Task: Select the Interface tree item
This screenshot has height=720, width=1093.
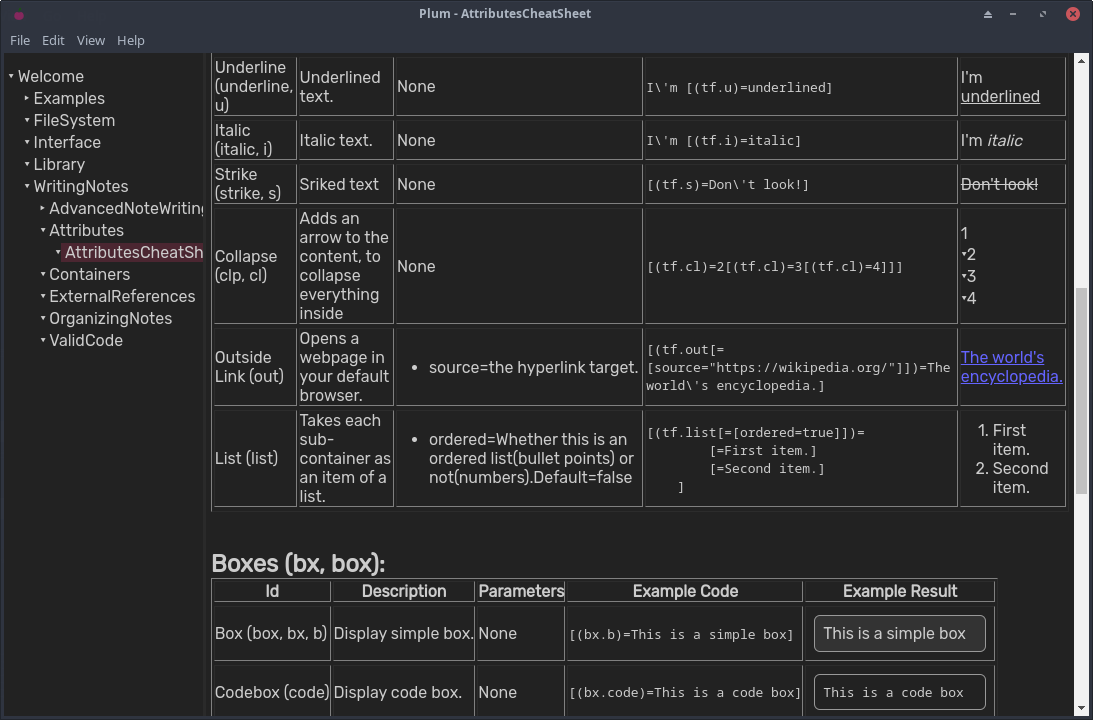Action: [x=67, y=142]
